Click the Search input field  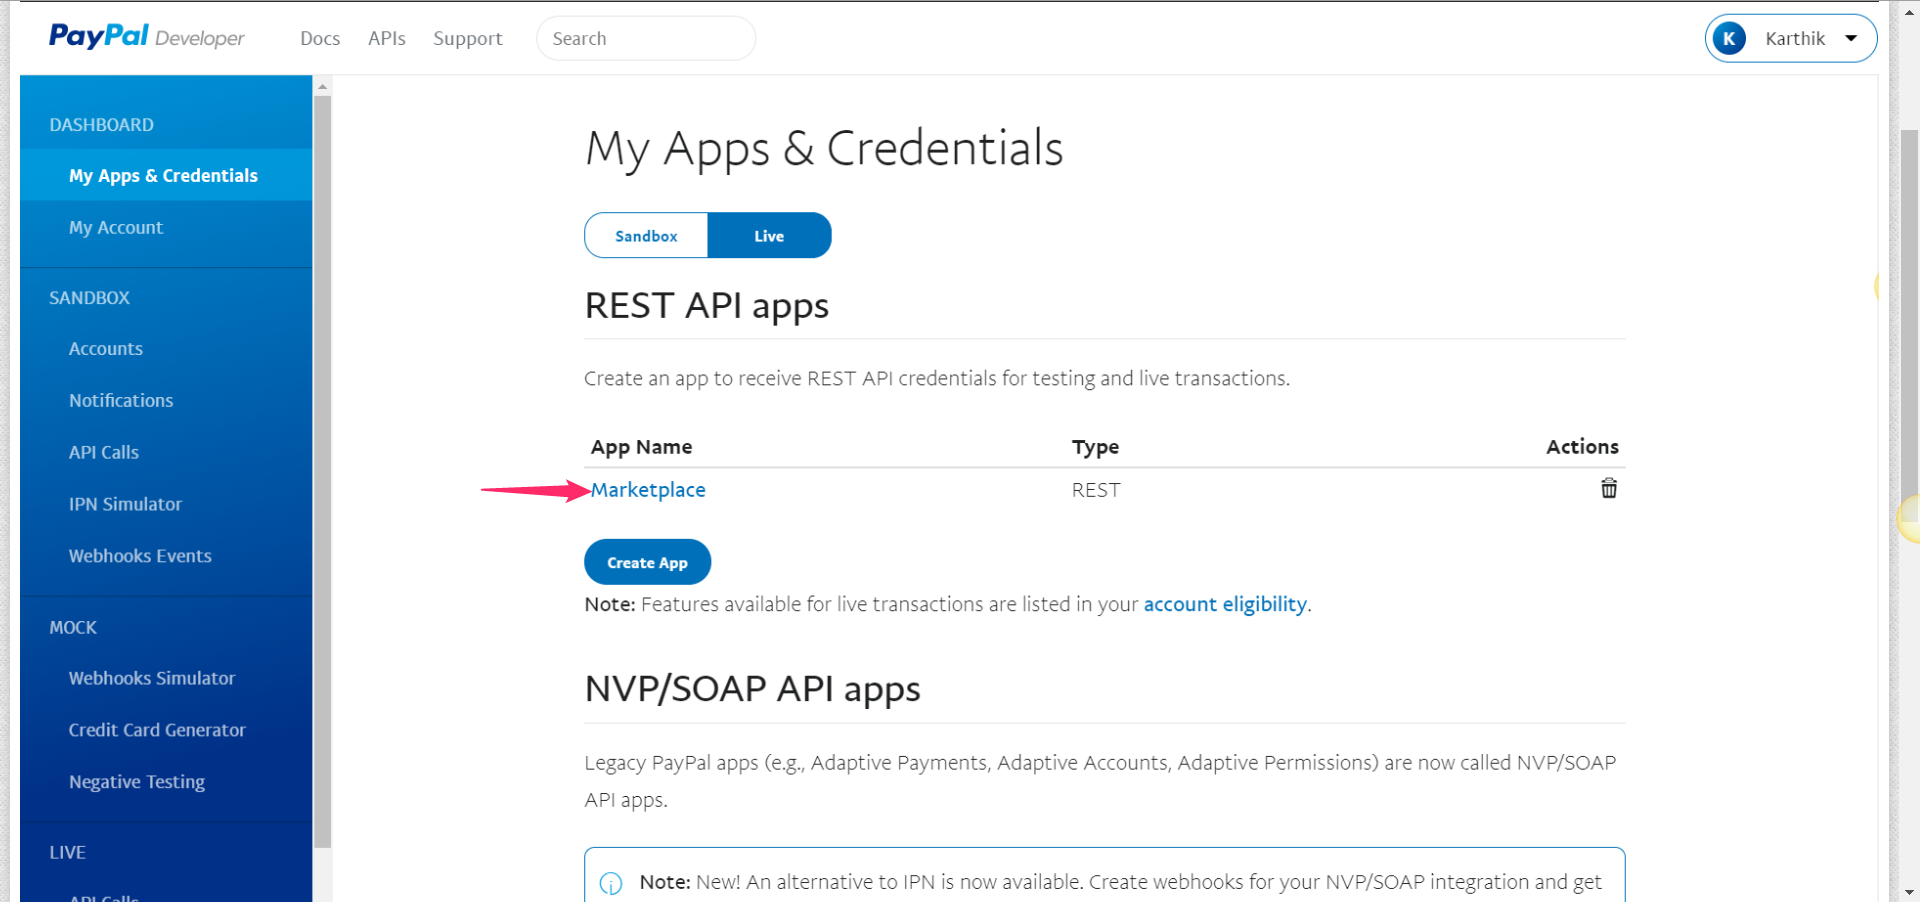click(646, 38)
